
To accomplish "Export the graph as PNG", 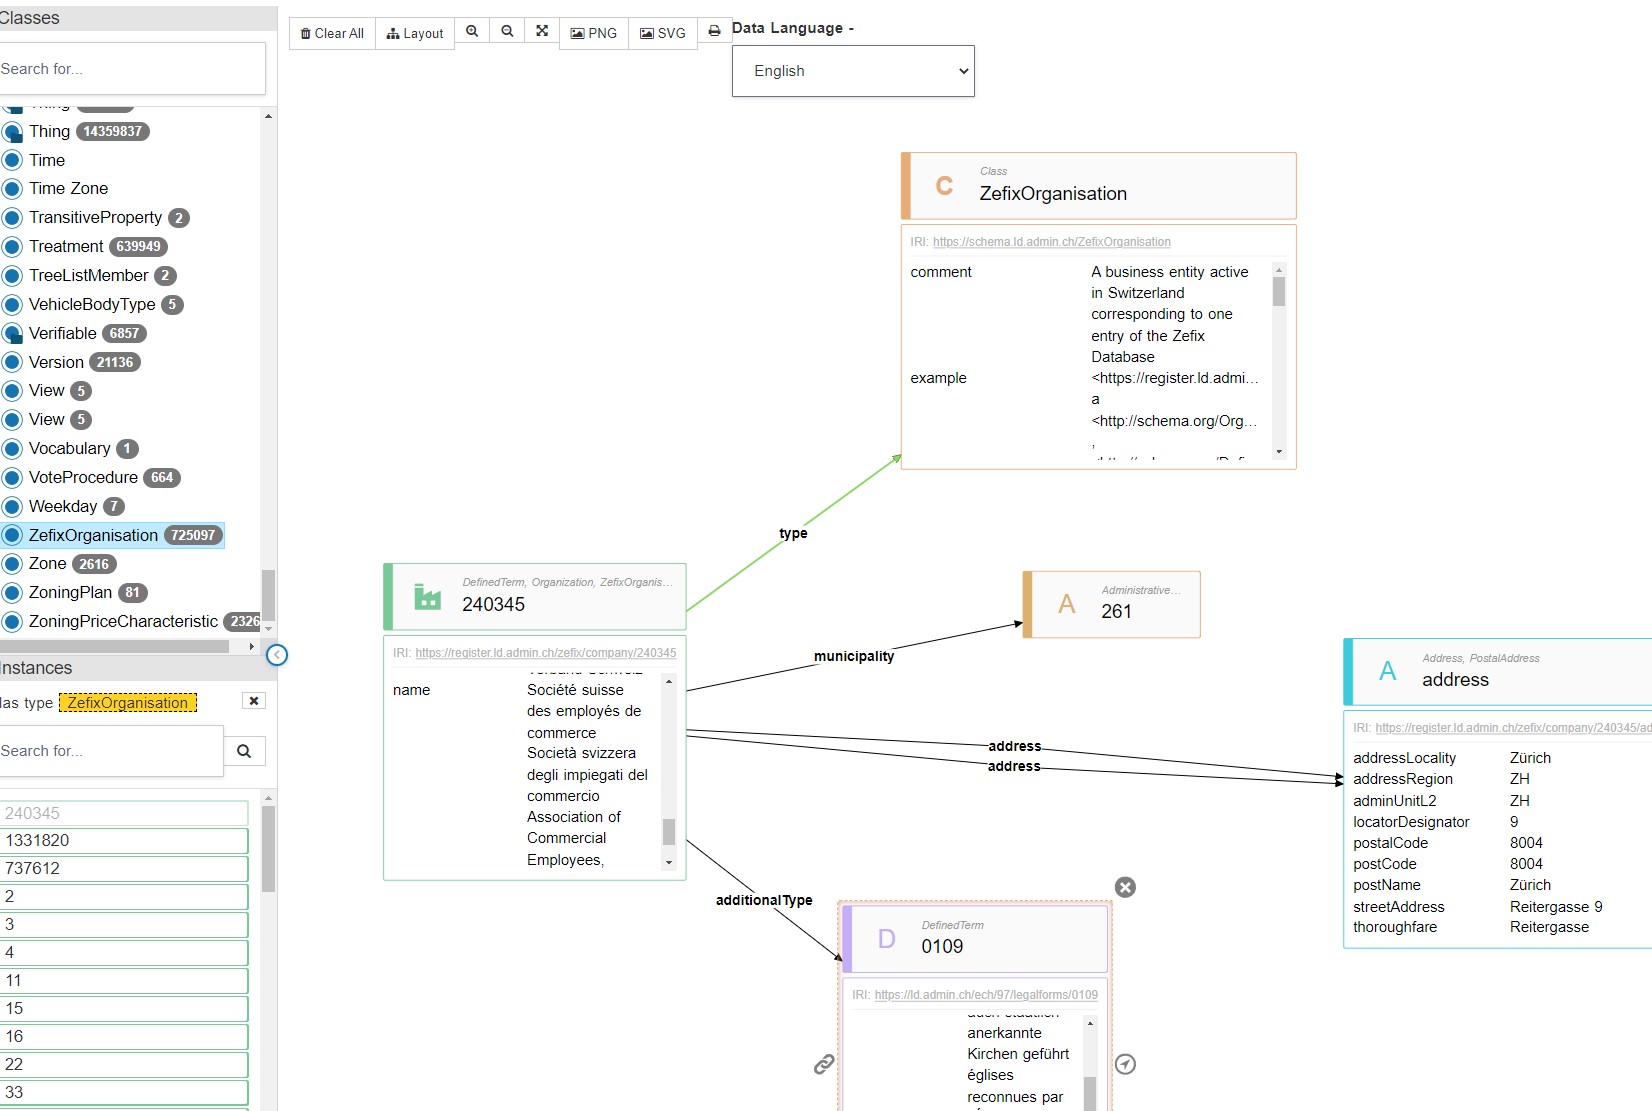I will (593, 33).
